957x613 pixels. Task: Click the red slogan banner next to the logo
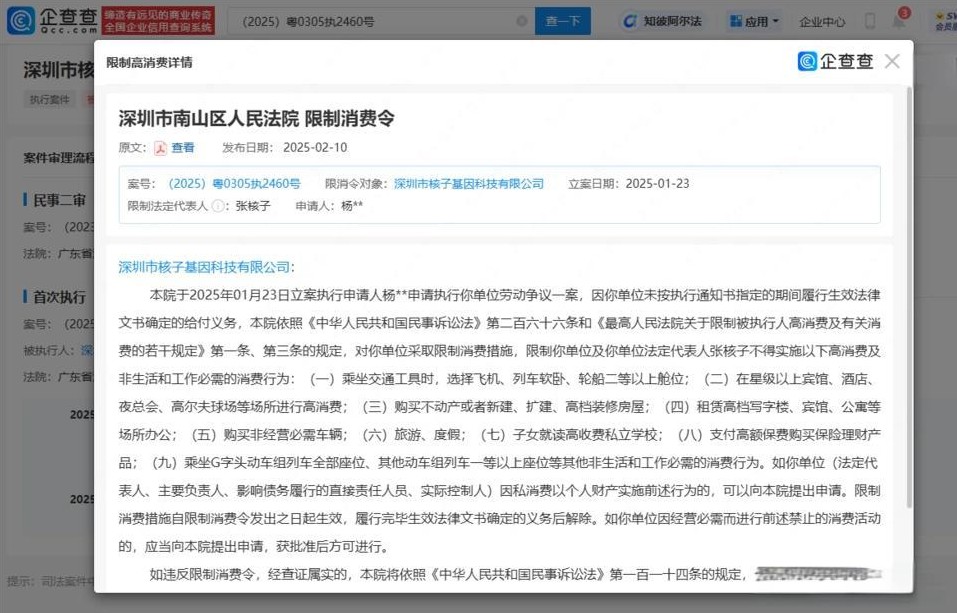point(158,21)
